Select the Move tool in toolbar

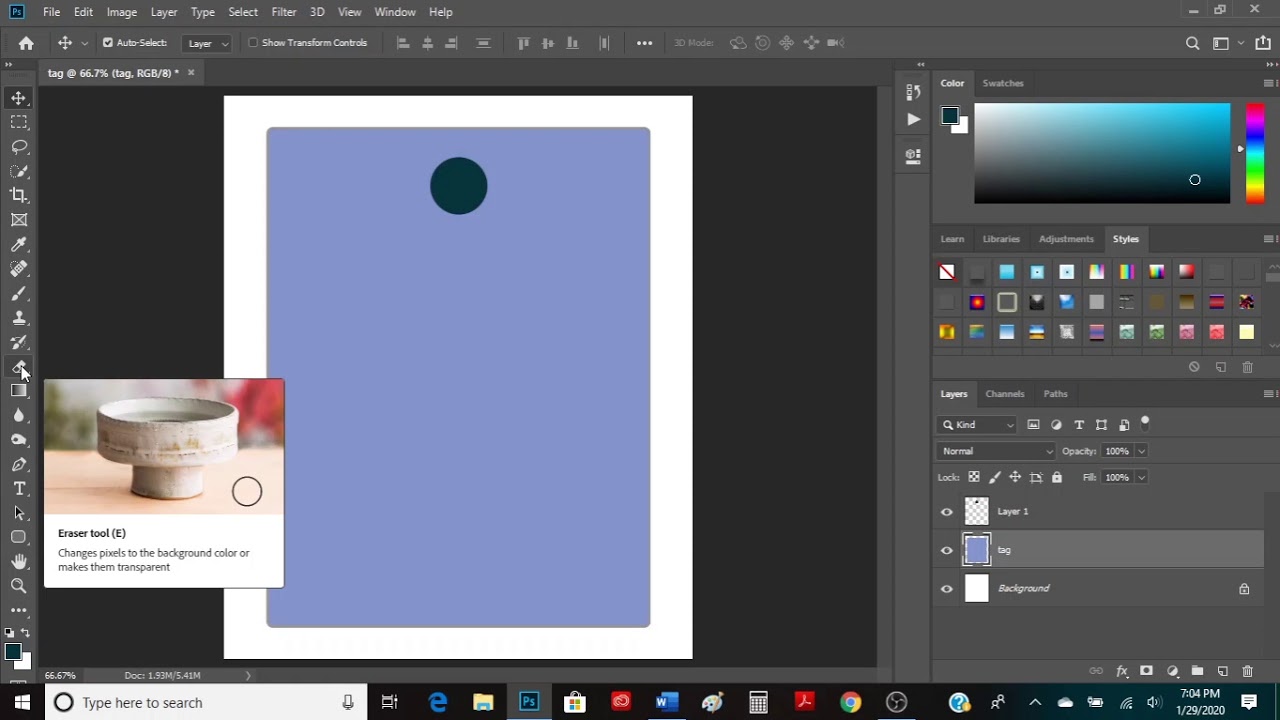[x=19, y=98]
